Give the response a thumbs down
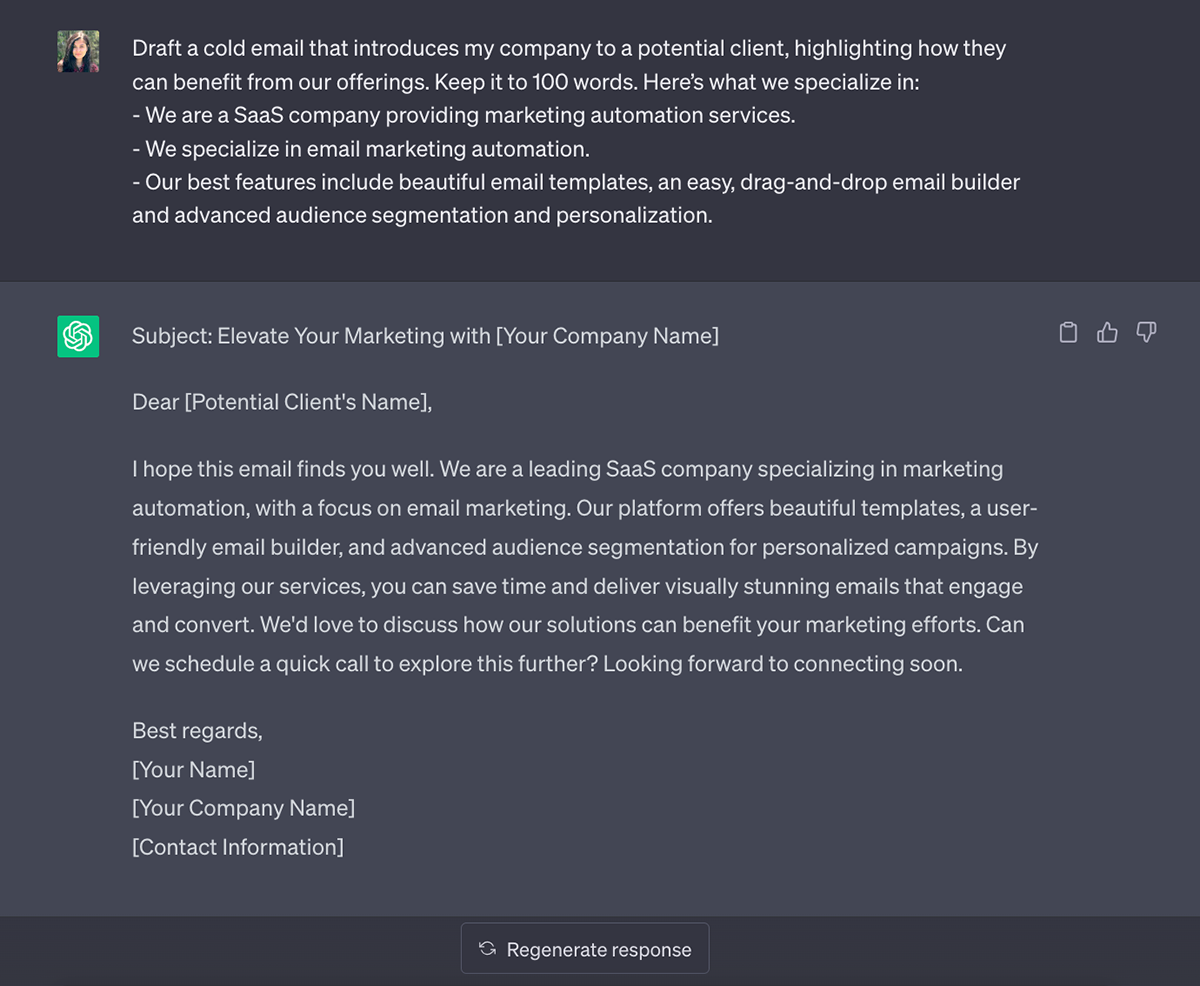Viewport: 1200px width, 986px height. pos(1146,333)
